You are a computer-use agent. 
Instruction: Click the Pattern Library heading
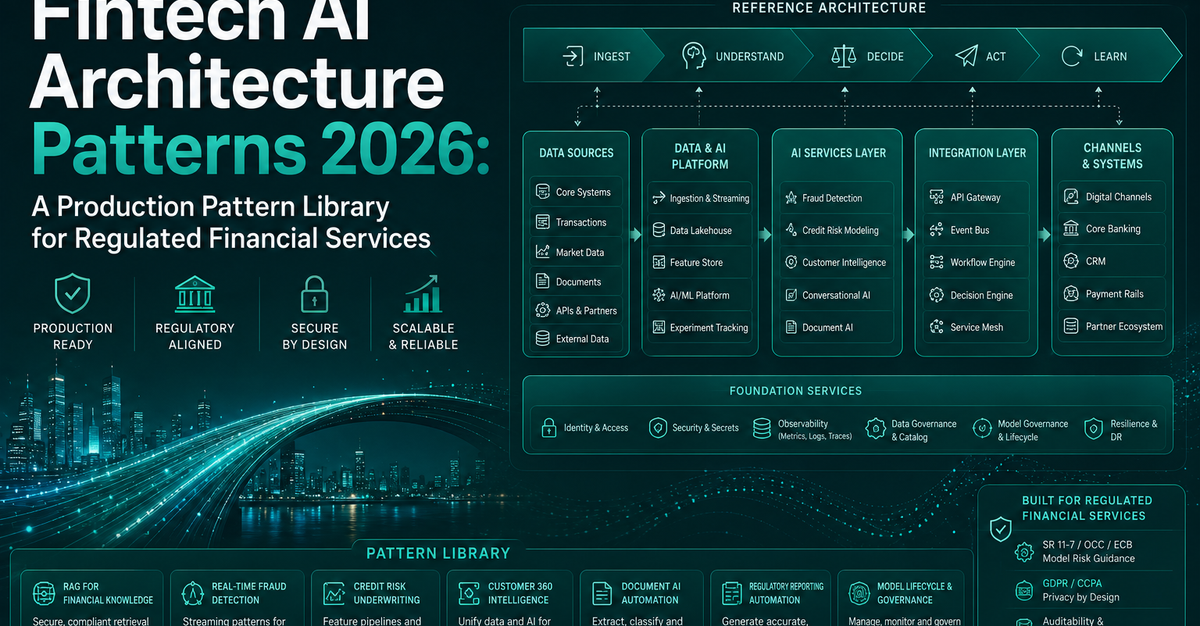coord(438,553)
